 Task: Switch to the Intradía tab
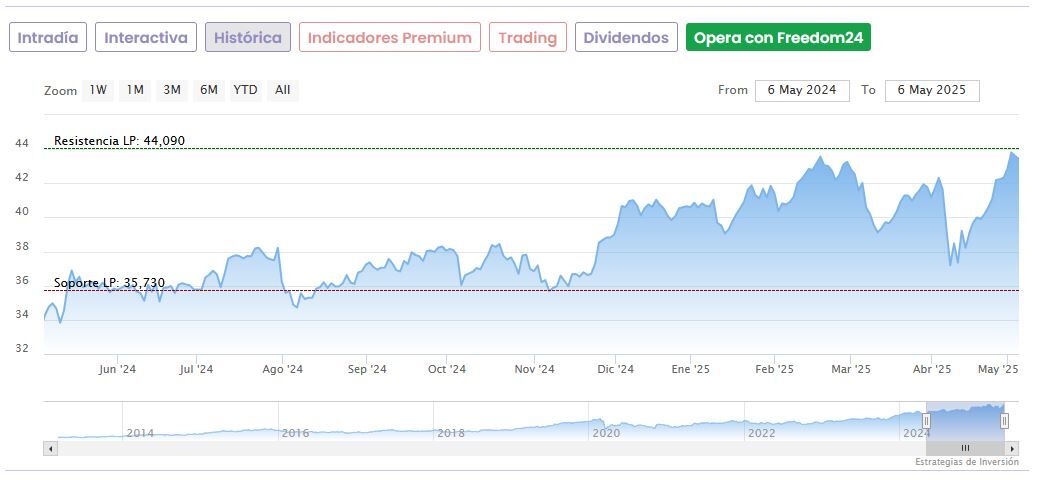pos(48,38)
